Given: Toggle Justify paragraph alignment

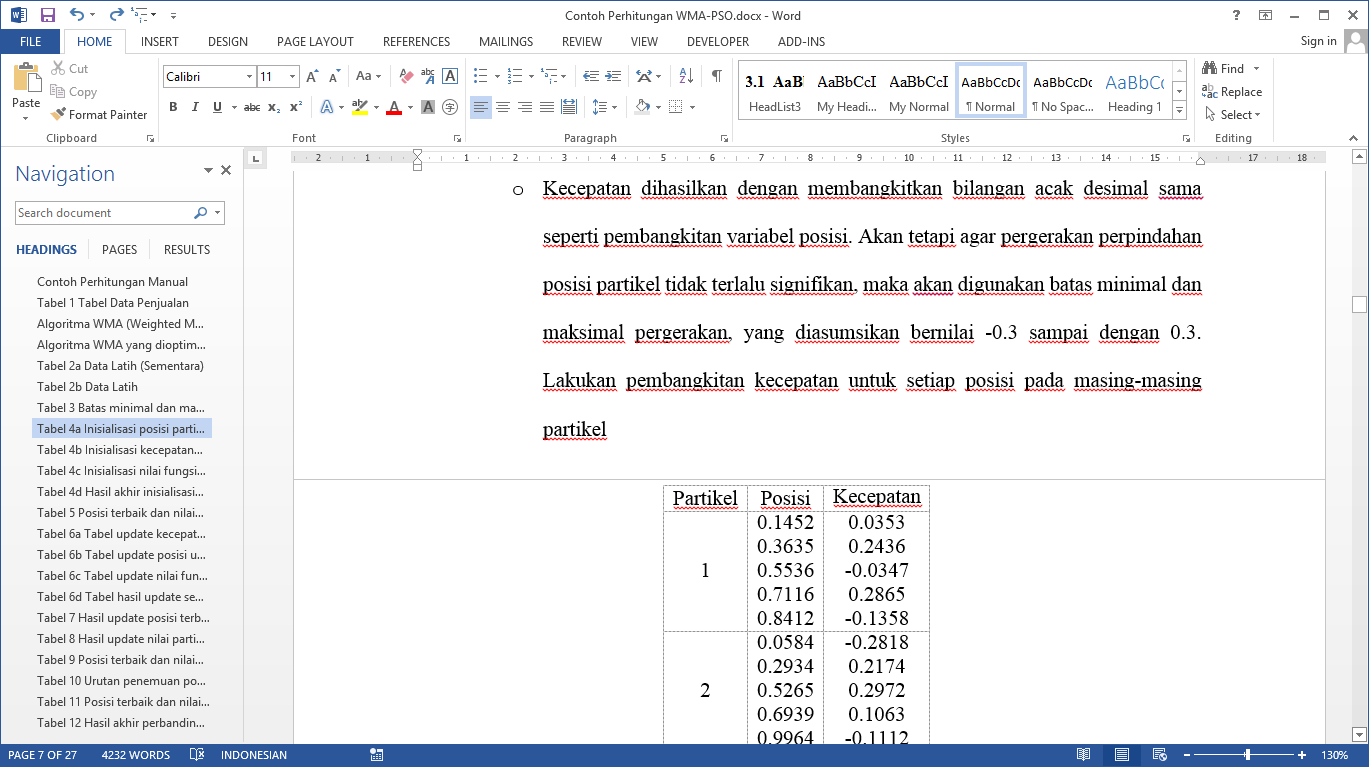Looking at the screenshot, I should (547, 107).
